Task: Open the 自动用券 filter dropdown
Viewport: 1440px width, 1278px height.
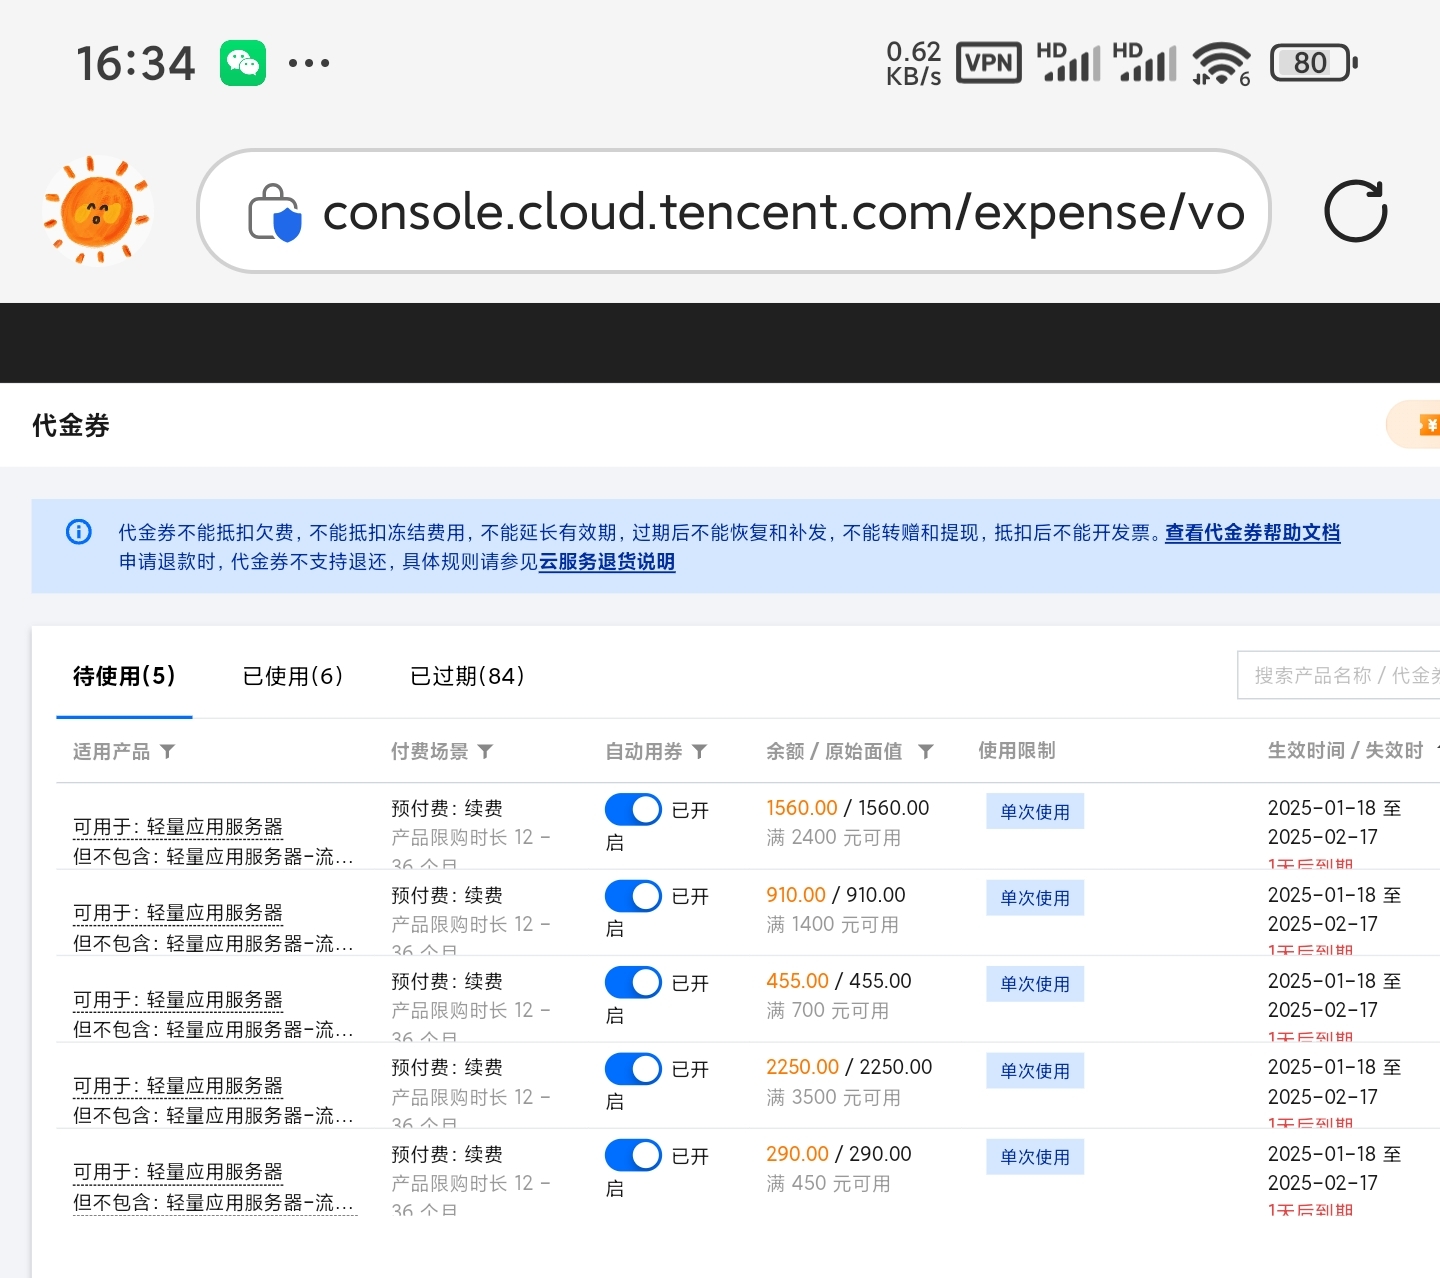Action: (x=700, y=751)
